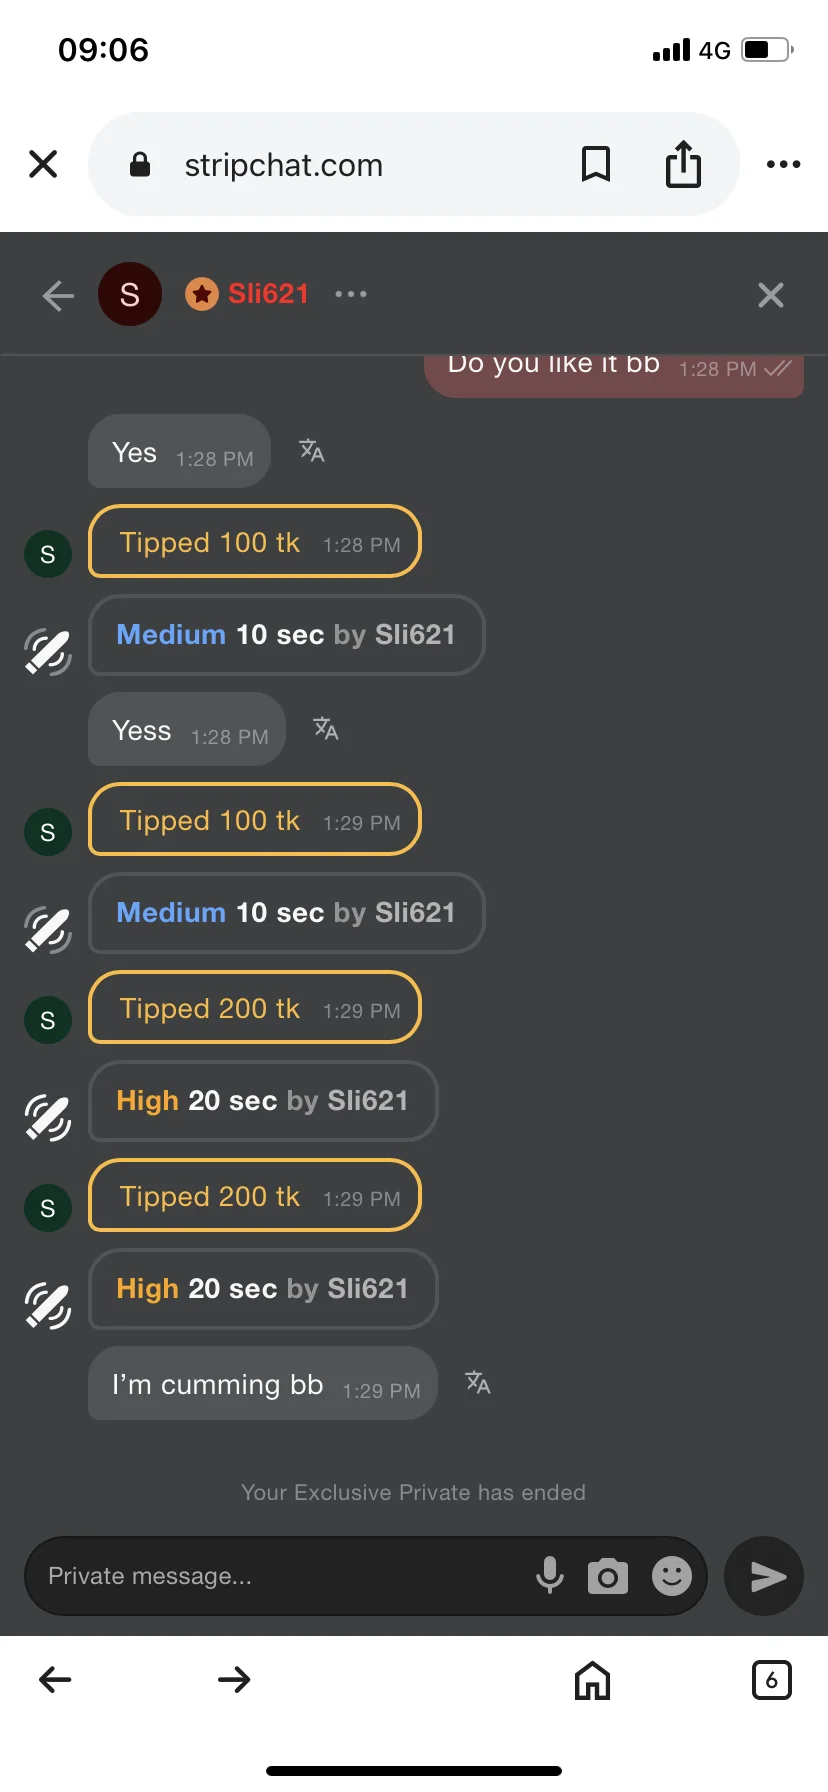Translate the "Yess" message
This screenshot has height=1792, width=828.
tap(326, 729)
